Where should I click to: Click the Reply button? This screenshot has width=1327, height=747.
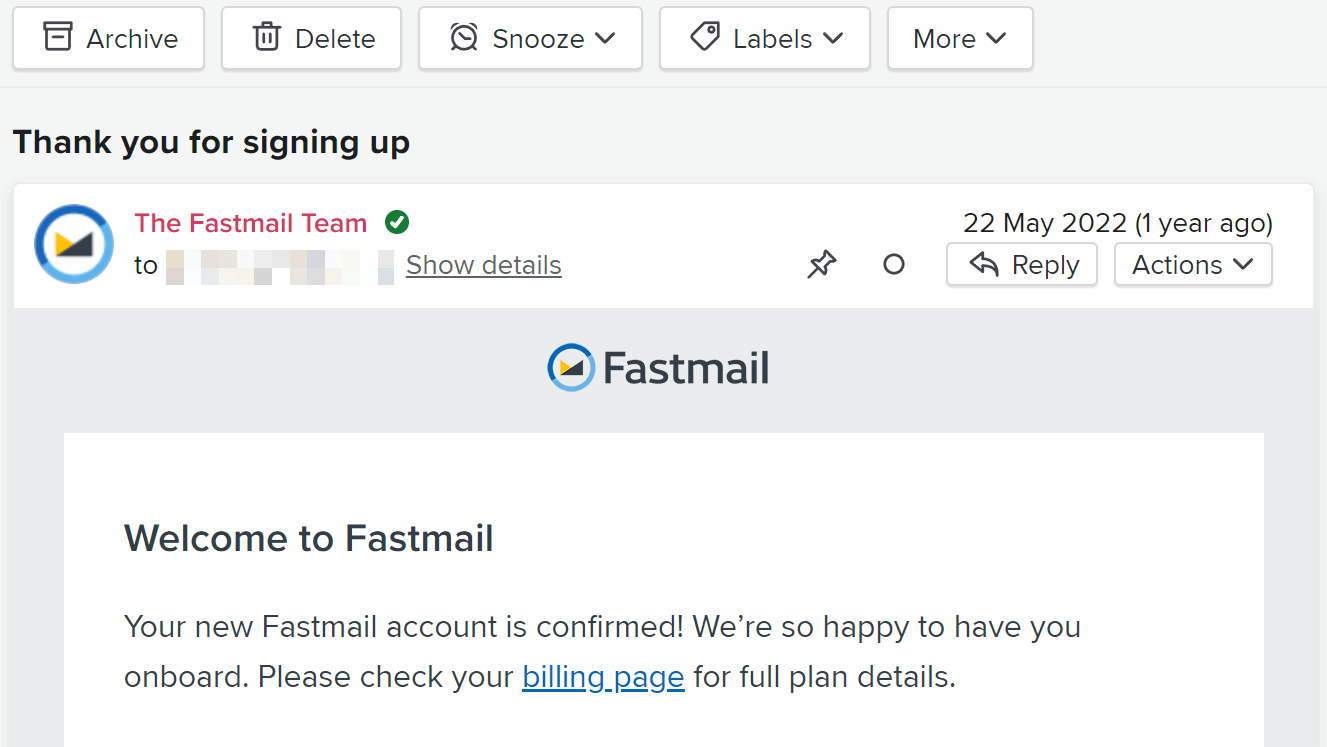1022,265
